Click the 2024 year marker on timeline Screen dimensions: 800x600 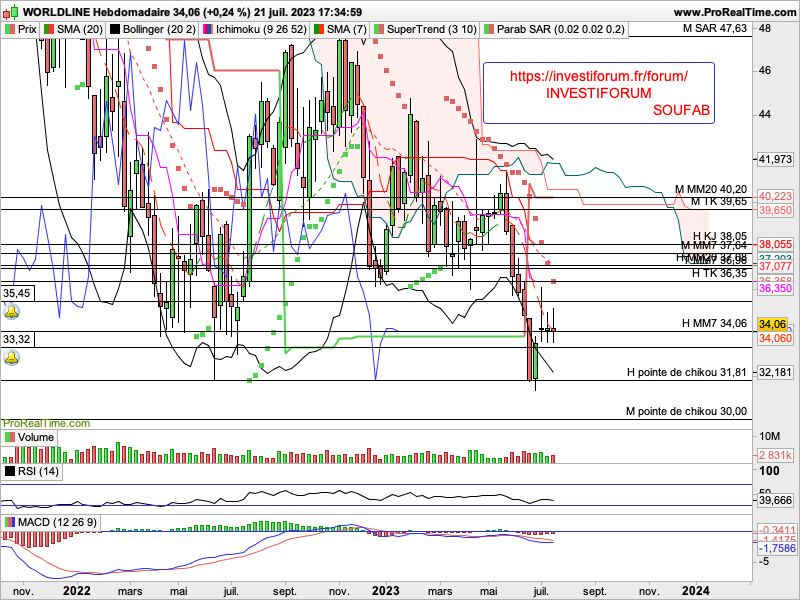(696, 591)
